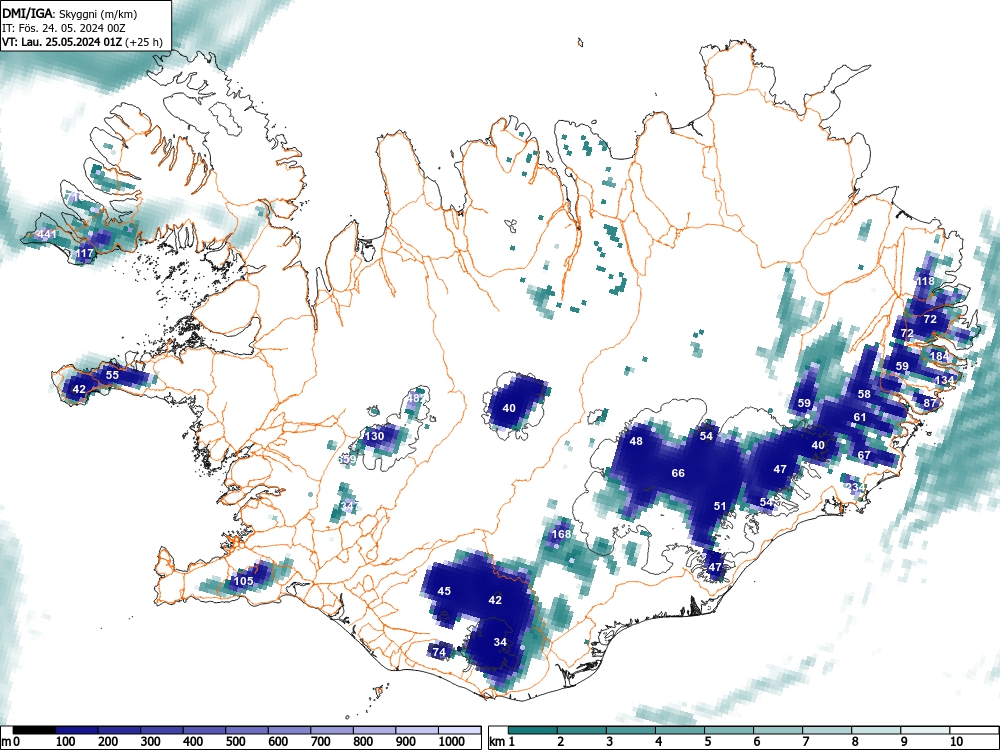The width and height of the screenshot is (1000, 750).
Task: Pick the darkest blue 100–200 m swatch
Action: click(77, 730)
